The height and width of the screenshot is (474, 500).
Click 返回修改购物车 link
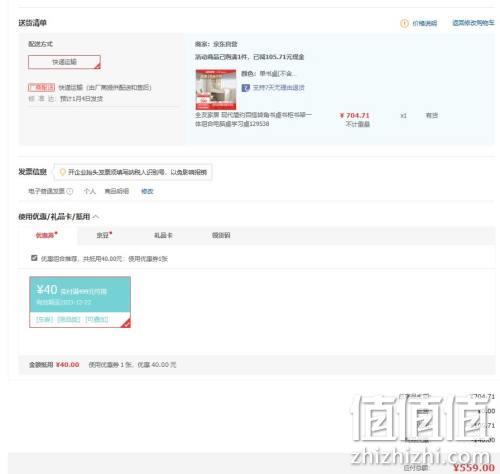(x=473, y=23)
